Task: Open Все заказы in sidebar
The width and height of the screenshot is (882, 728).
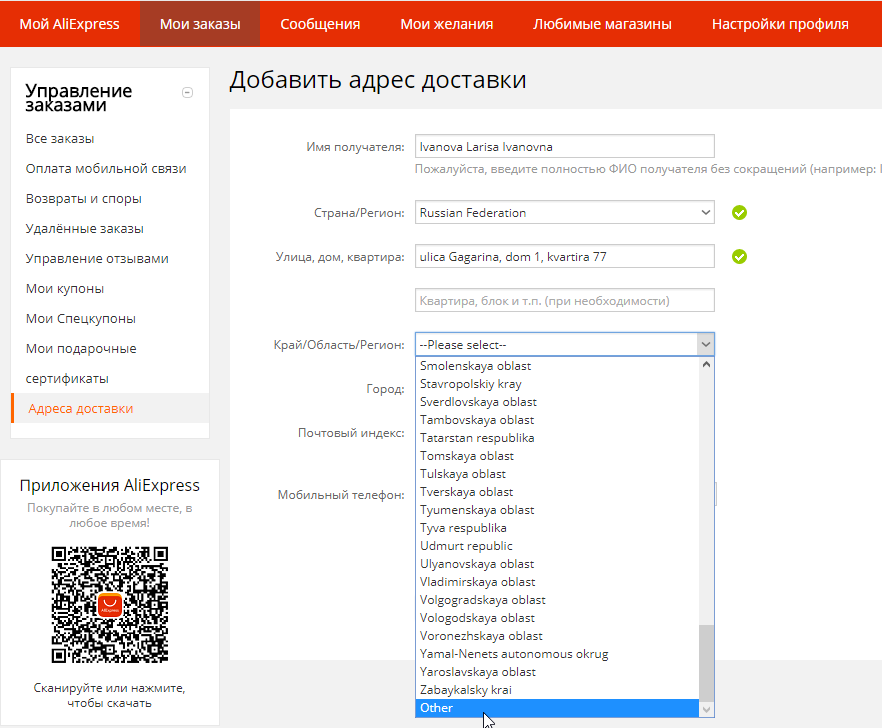Action: click(x=60, y=138)
